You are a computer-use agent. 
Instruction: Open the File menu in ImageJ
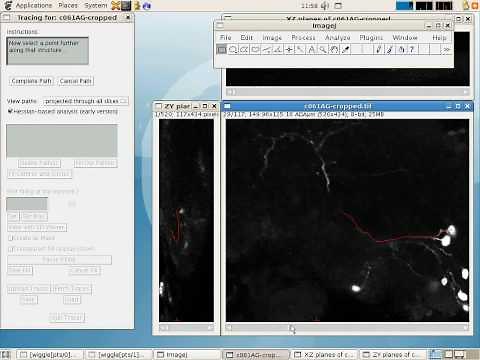(226, 37)
